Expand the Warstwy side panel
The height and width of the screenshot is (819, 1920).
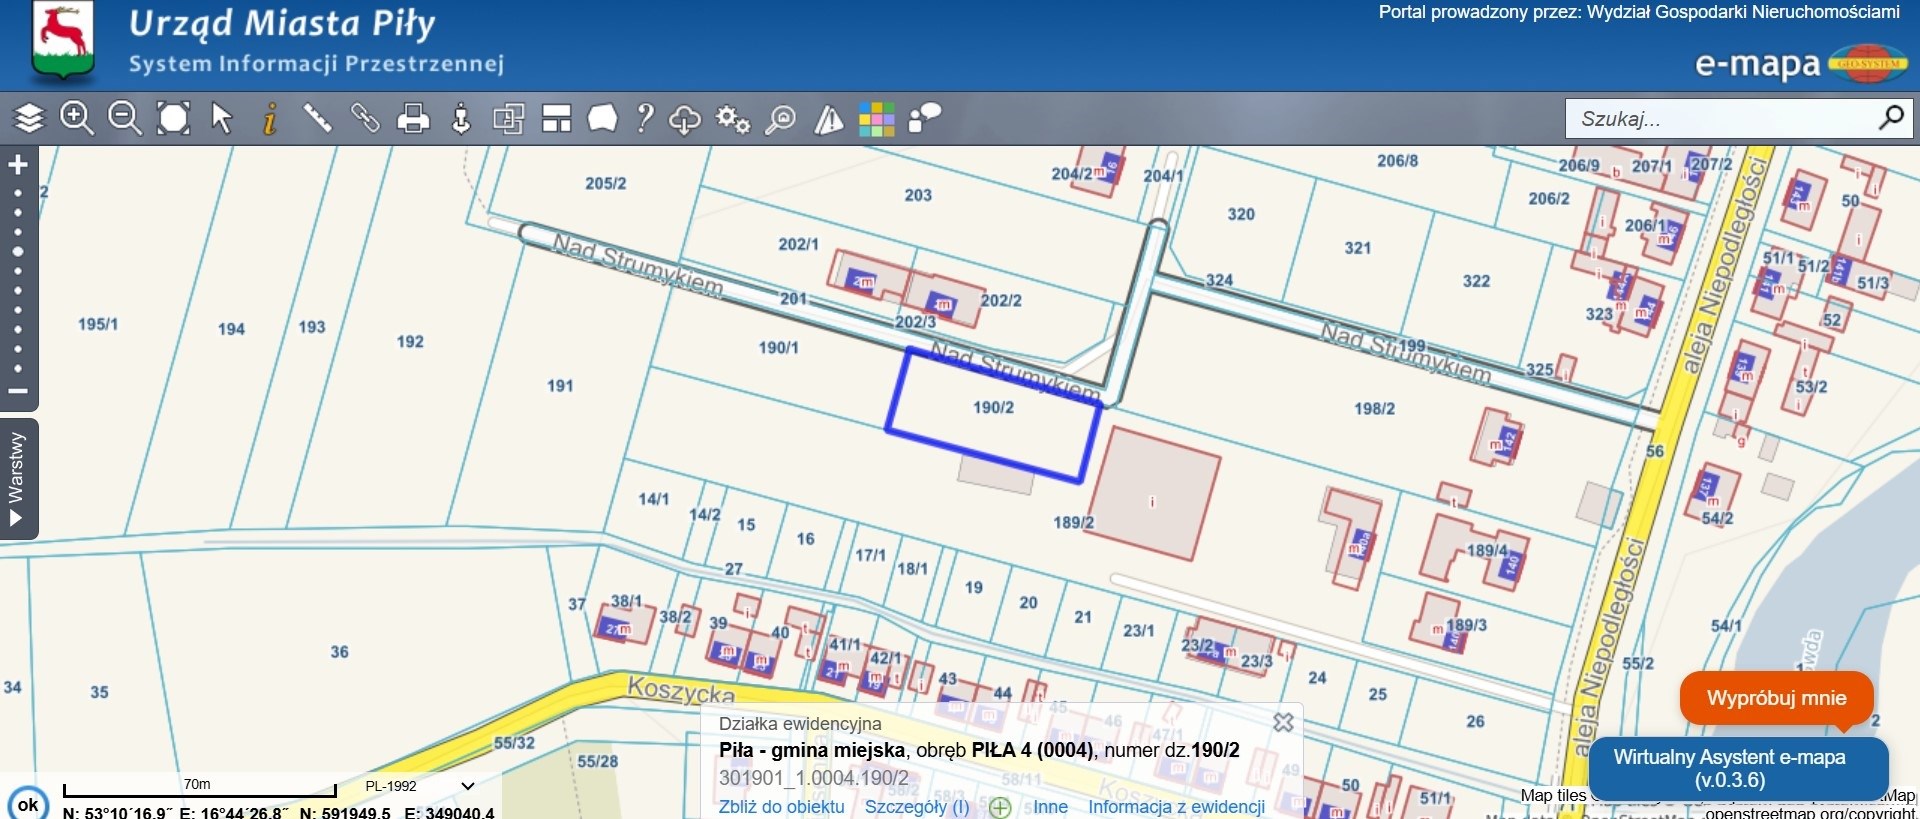[17, 479]
